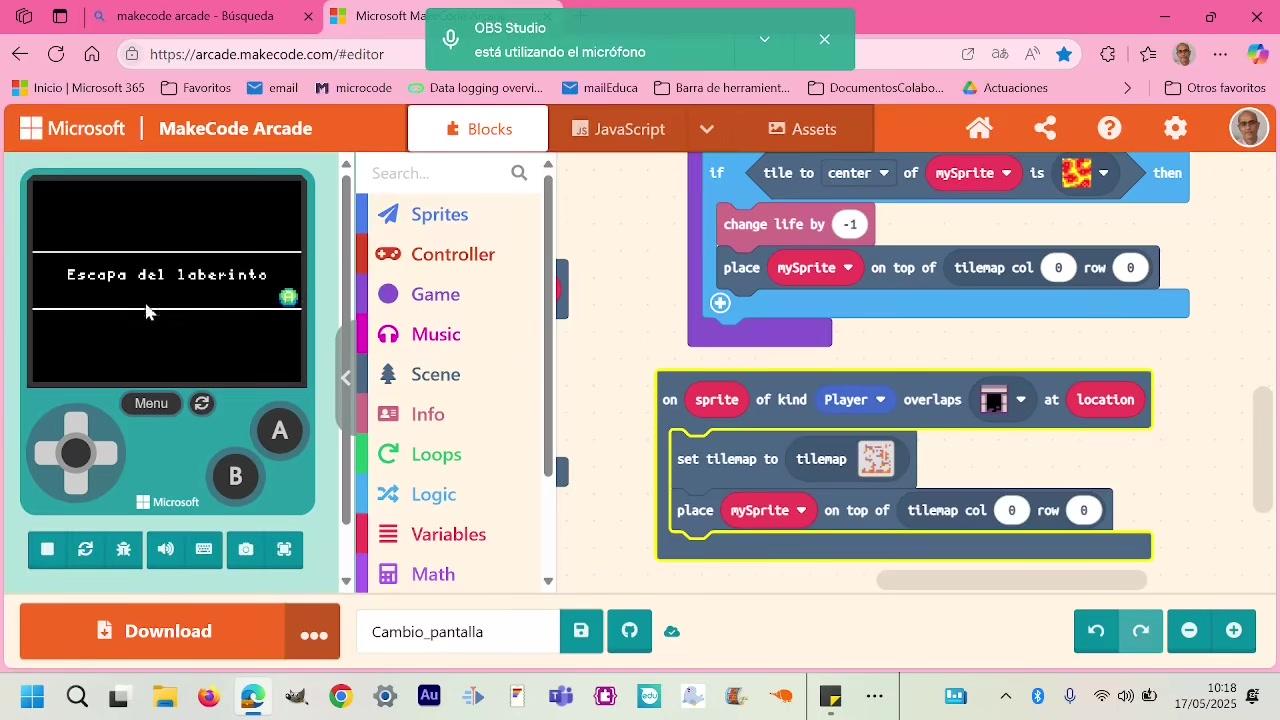Dismiss the OBS Studio microphone notification
This screenshot has width=1280, height=720.
824,39
